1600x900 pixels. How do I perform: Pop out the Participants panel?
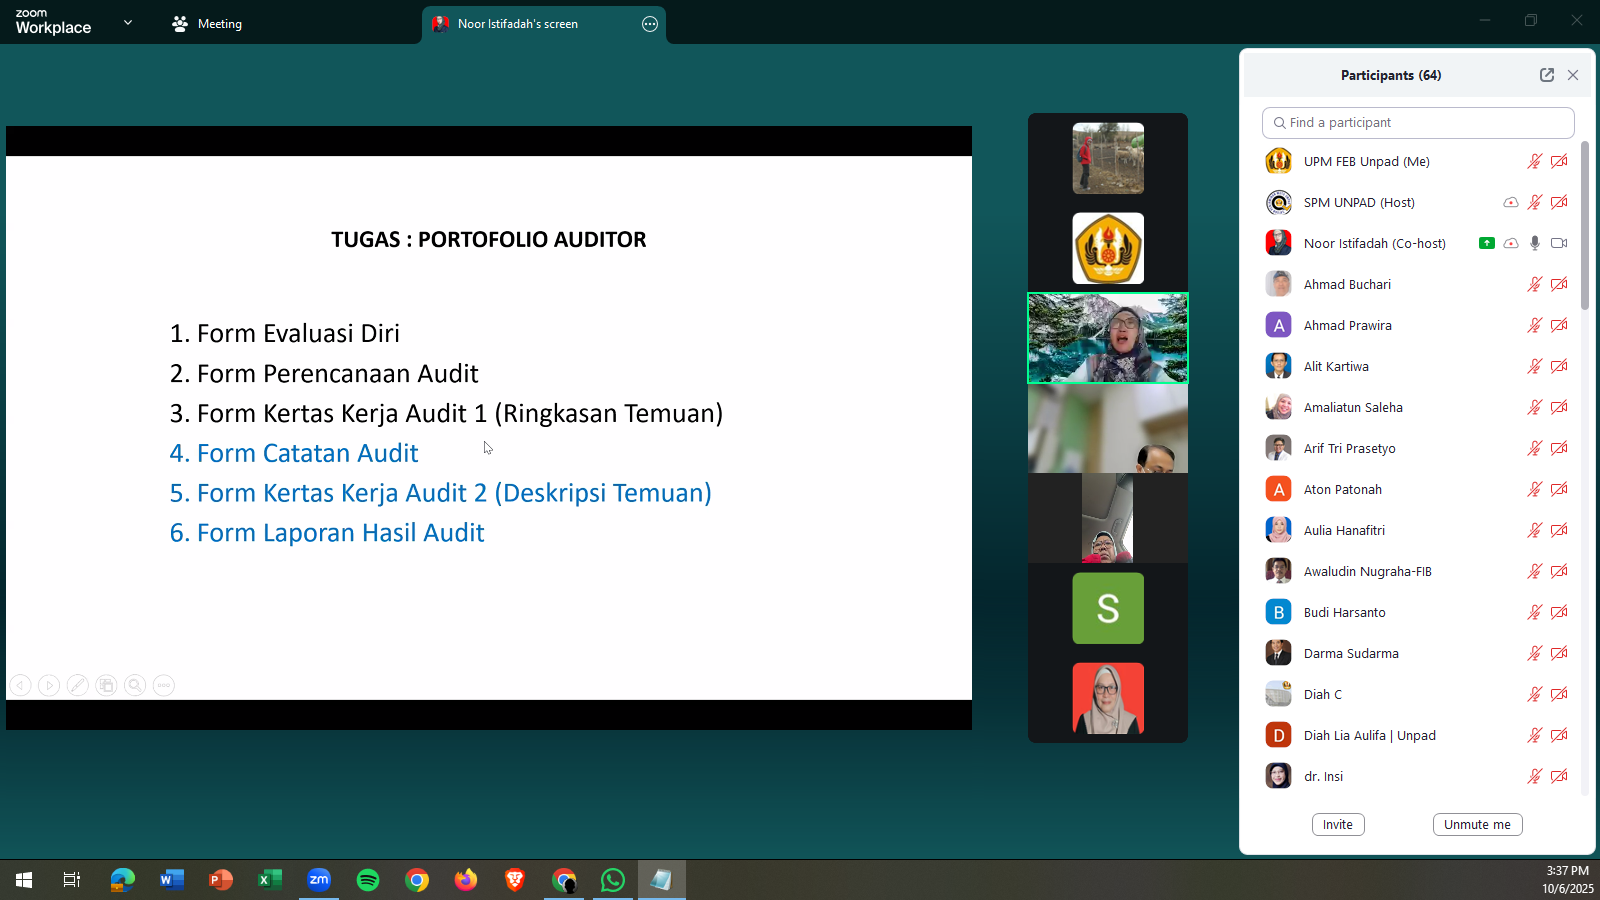1547,75
